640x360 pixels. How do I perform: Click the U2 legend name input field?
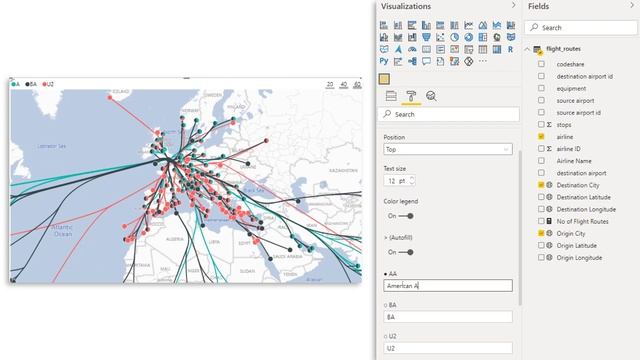(x=448, y=348)
